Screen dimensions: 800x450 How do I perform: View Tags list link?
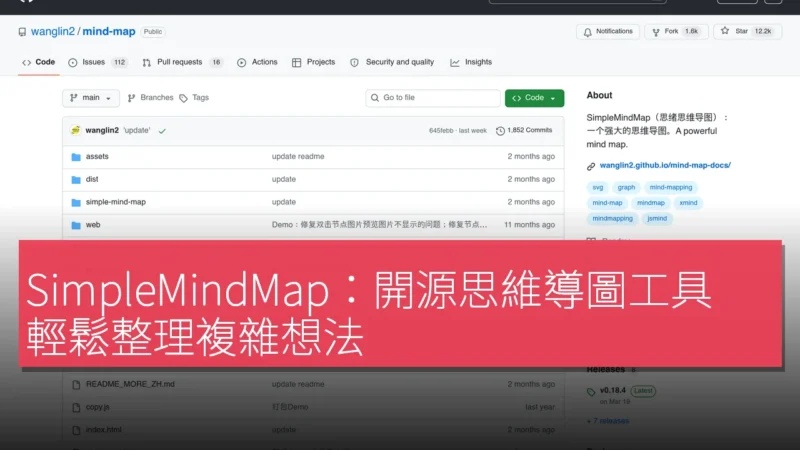[x=194, y=98]
